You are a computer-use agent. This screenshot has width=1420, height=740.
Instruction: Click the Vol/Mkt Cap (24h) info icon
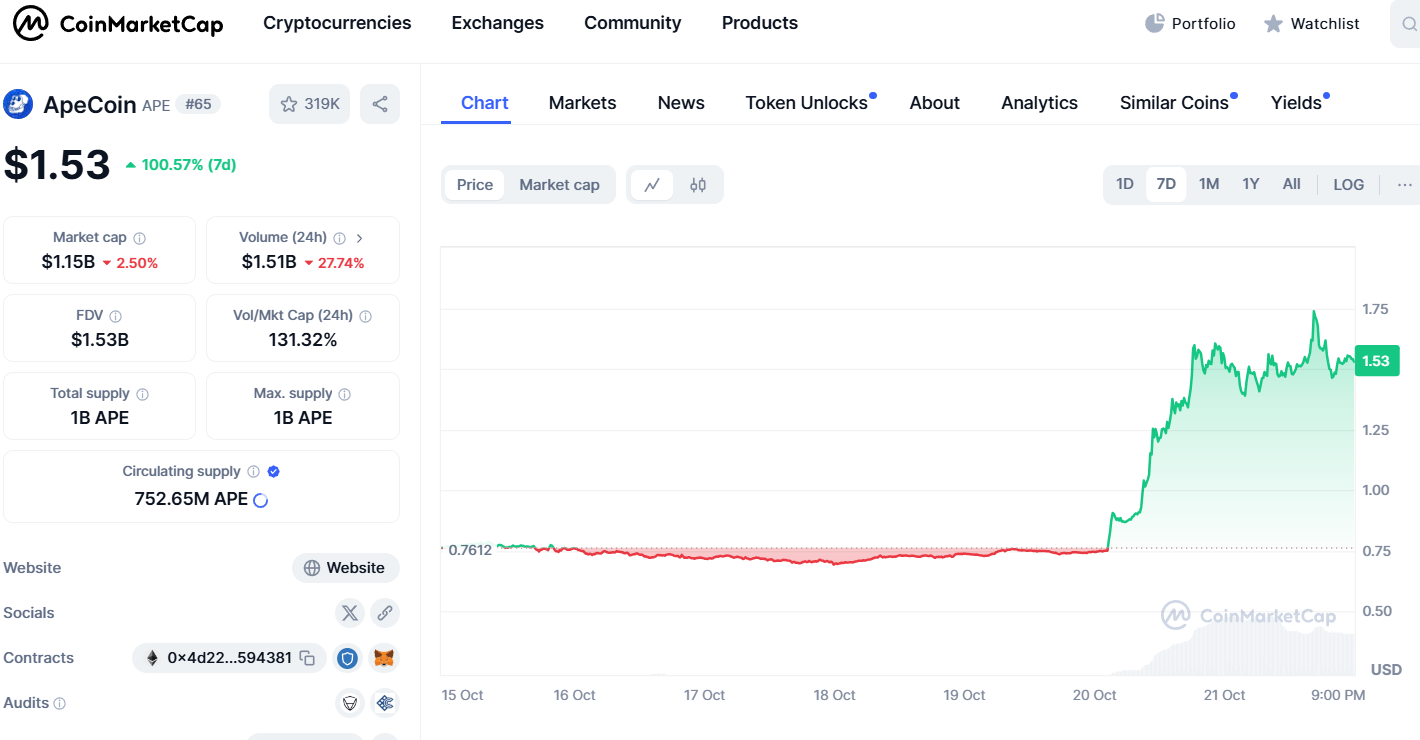pyautogui.click(x=365, y=316)
